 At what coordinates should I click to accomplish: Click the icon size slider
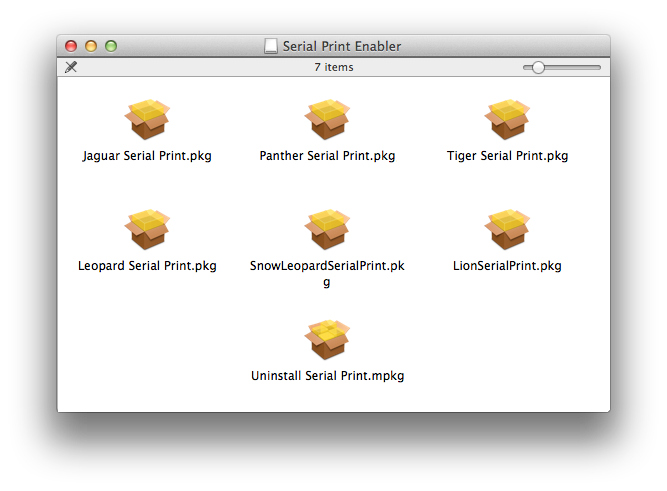tap(539, 67)
